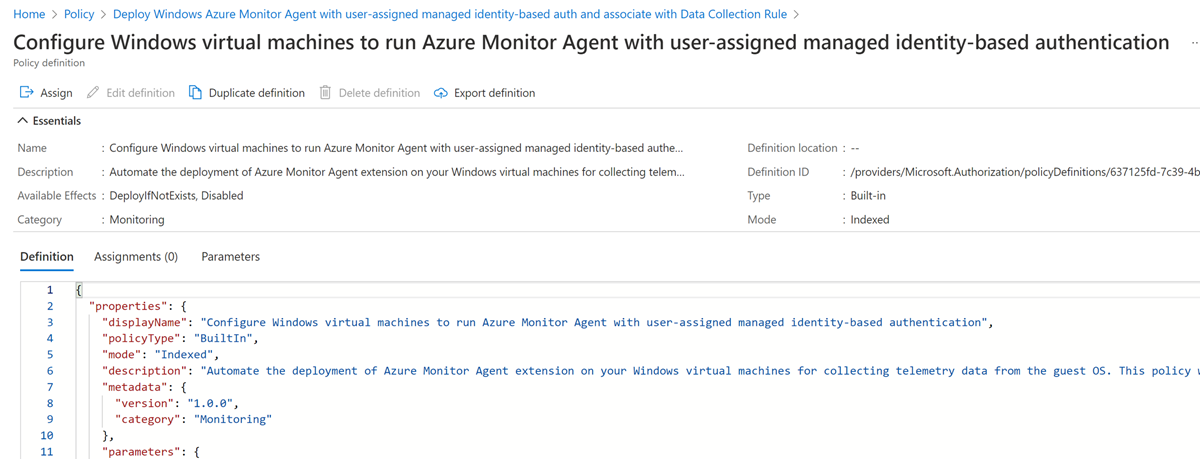Go to Home breadcrumb link
Screen dimensions: 1200x459
[x=29, y=15]
